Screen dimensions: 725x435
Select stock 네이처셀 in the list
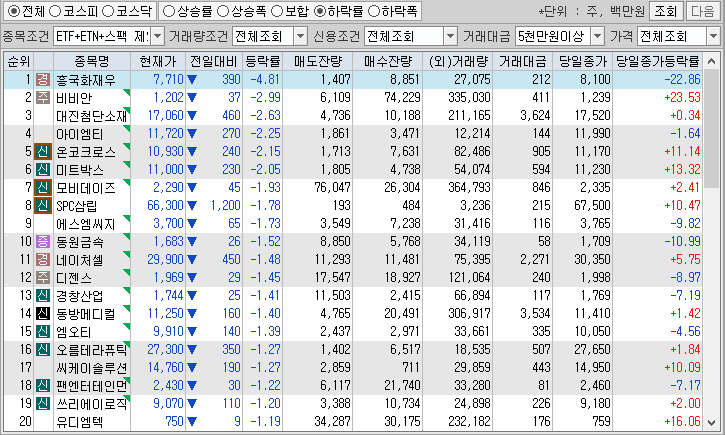pos(80,259)
